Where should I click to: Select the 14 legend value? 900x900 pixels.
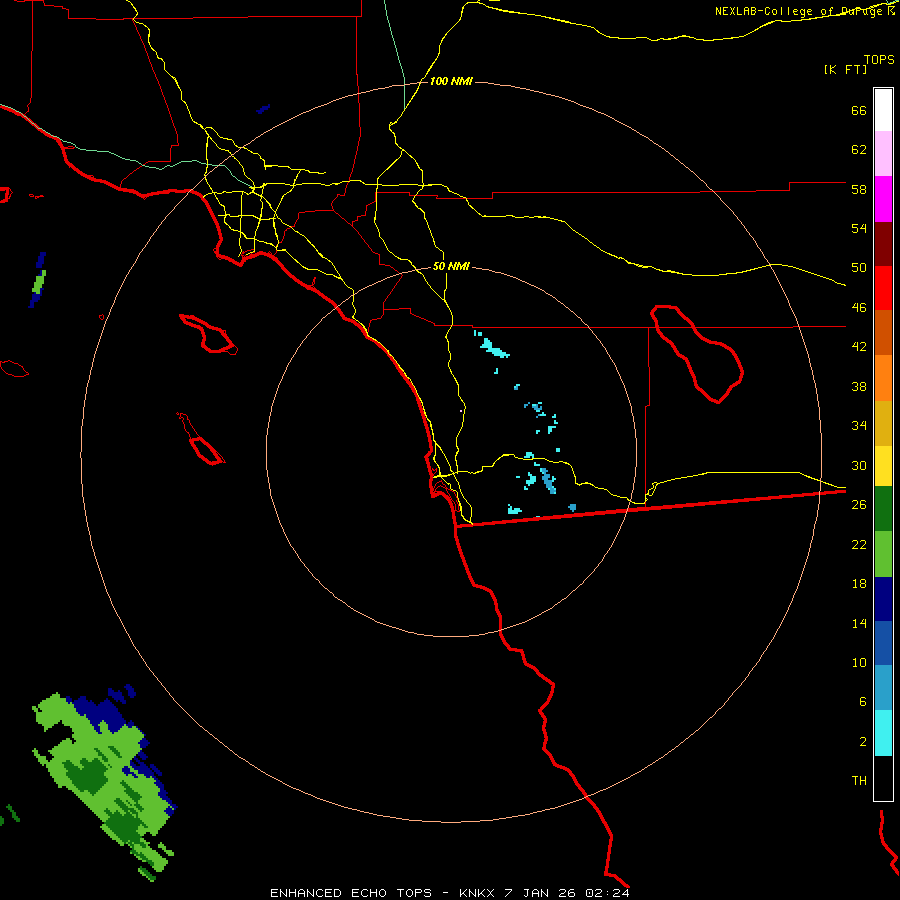tap(859, 623)
